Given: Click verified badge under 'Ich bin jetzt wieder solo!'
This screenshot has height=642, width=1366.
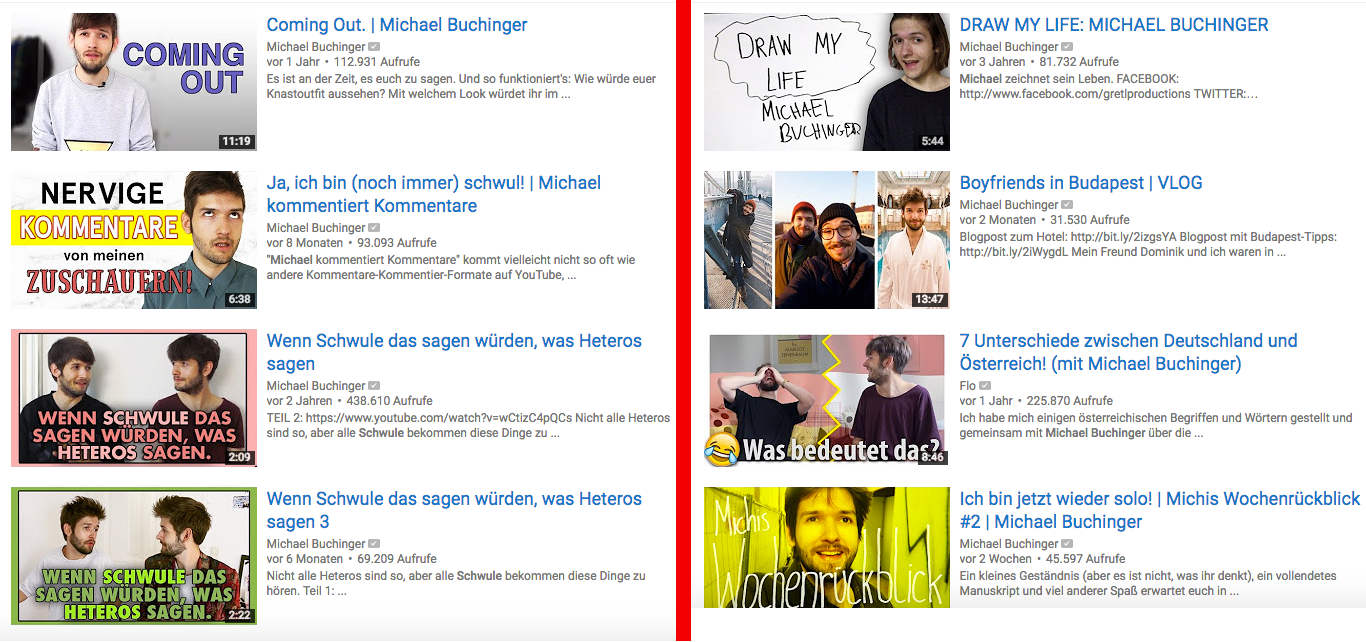Looking at the screenshot, I should (1067, 544).
